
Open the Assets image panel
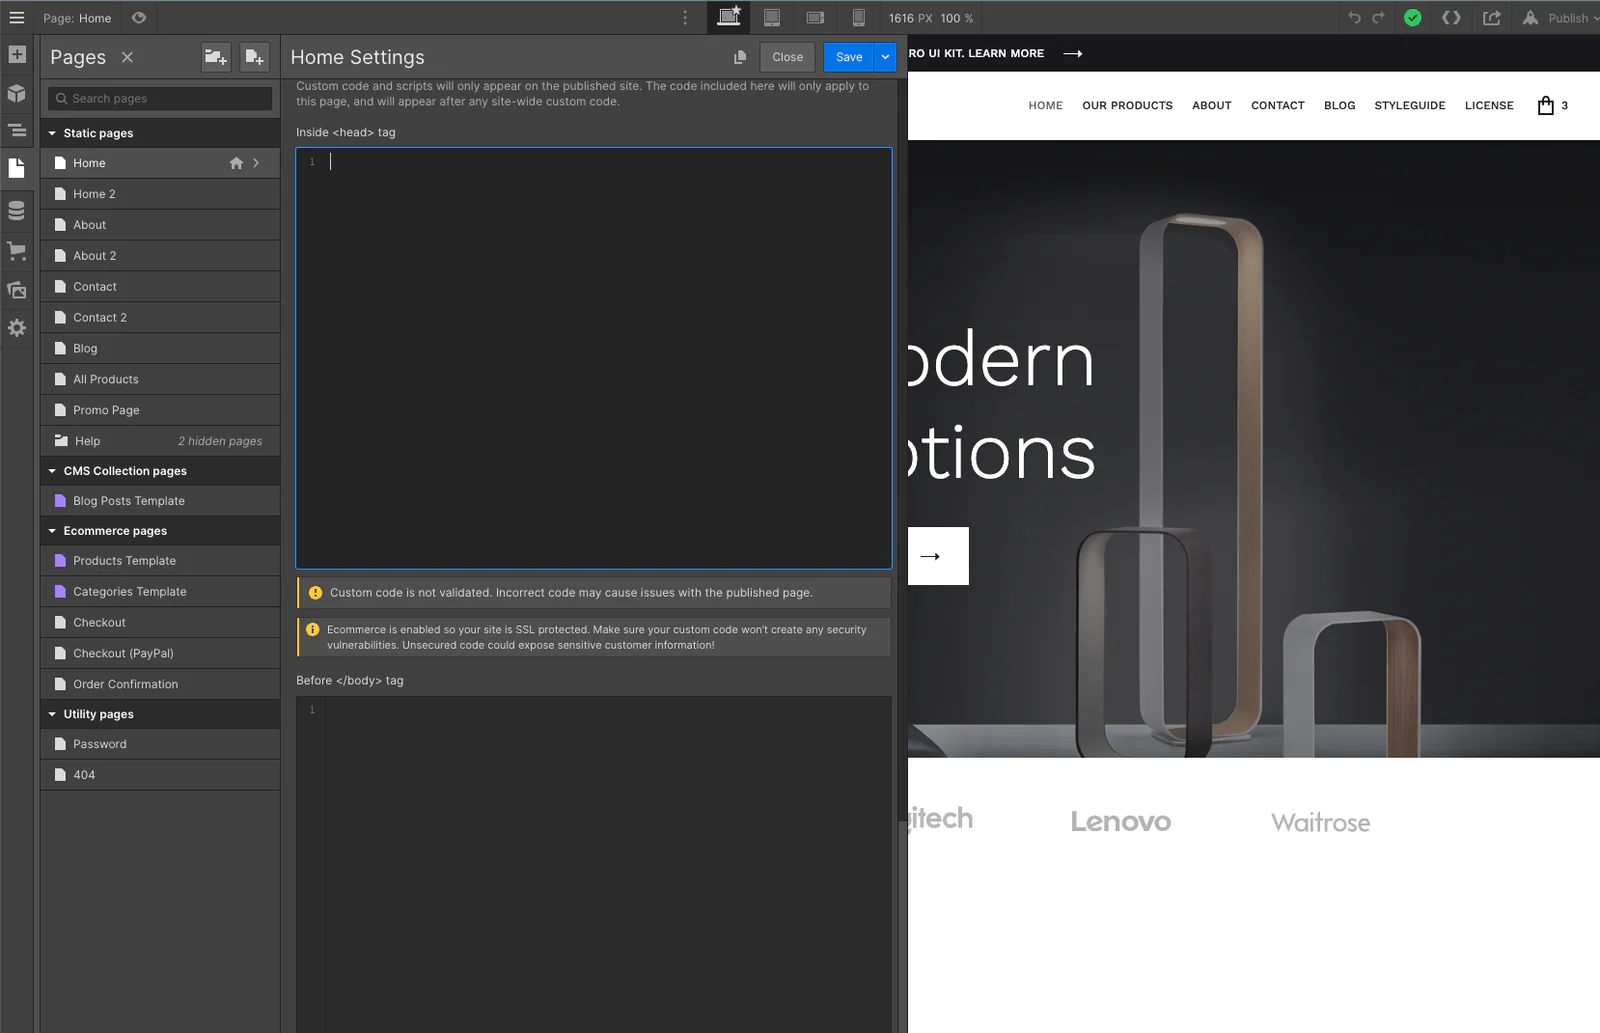17,290
